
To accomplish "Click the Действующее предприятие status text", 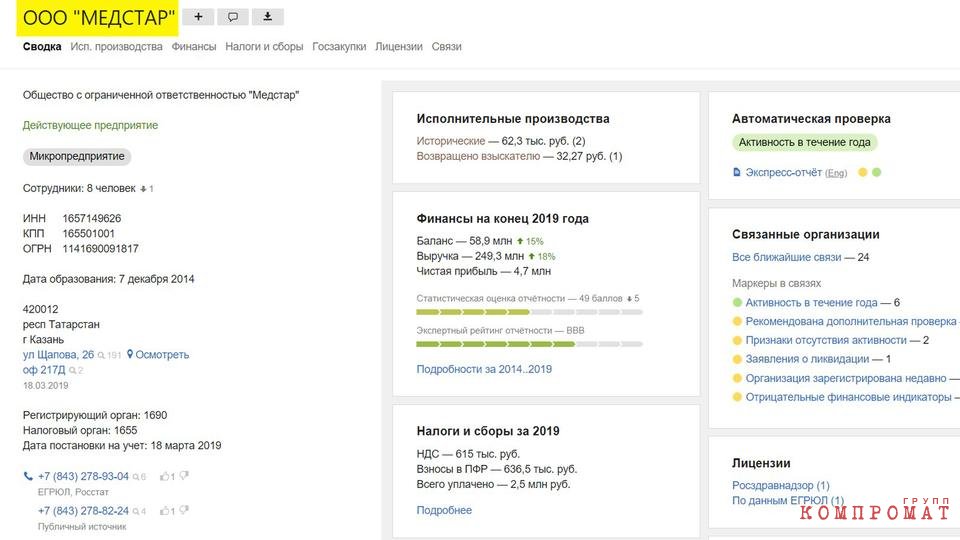I will [x=90, y=126].
